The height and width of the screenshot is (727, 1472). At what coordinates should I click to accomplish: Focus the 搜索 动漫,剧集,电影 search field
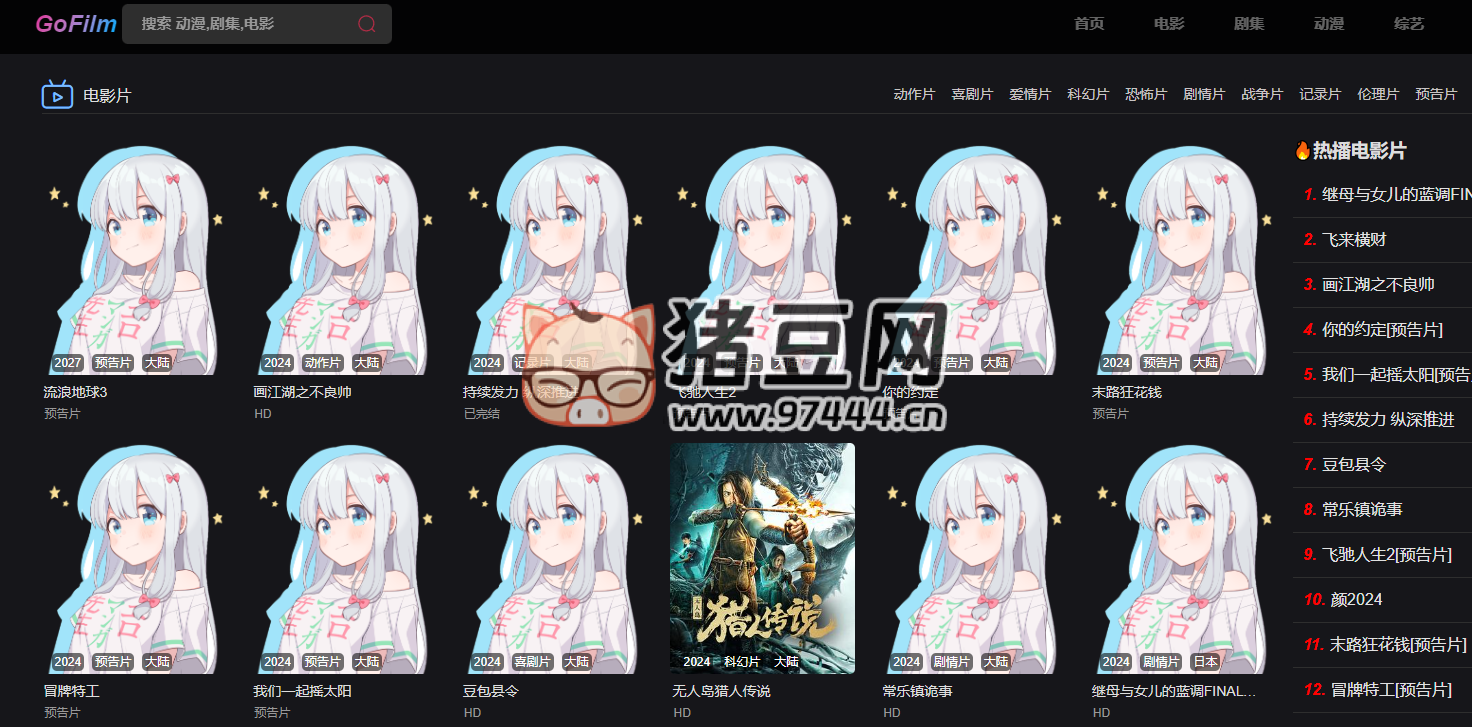pyautogui.click(x=257, y=24)
